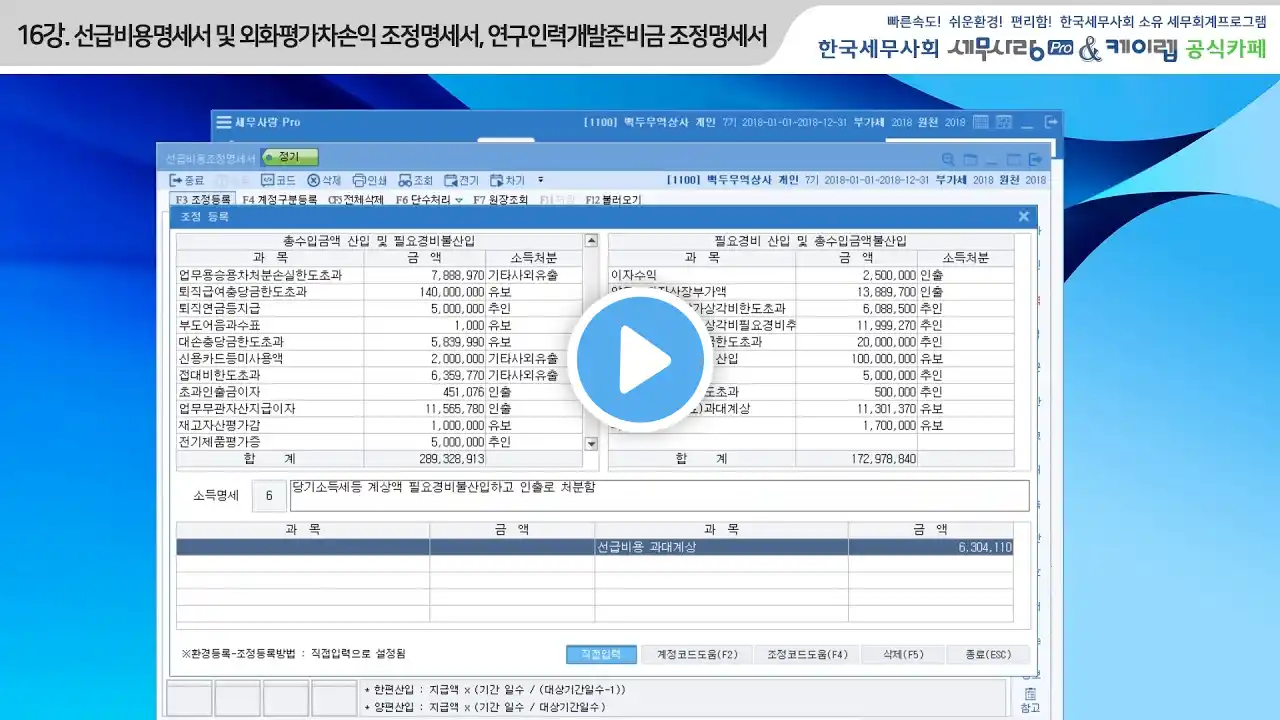Select F4 계정구분등록 tab

(x=280, y=200)
